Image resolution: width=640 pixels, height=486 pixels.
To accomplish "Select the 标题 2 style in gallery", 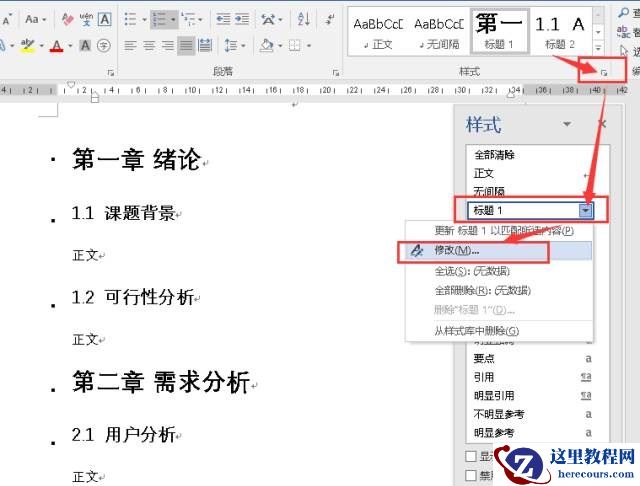I will [x=560, y=33].
